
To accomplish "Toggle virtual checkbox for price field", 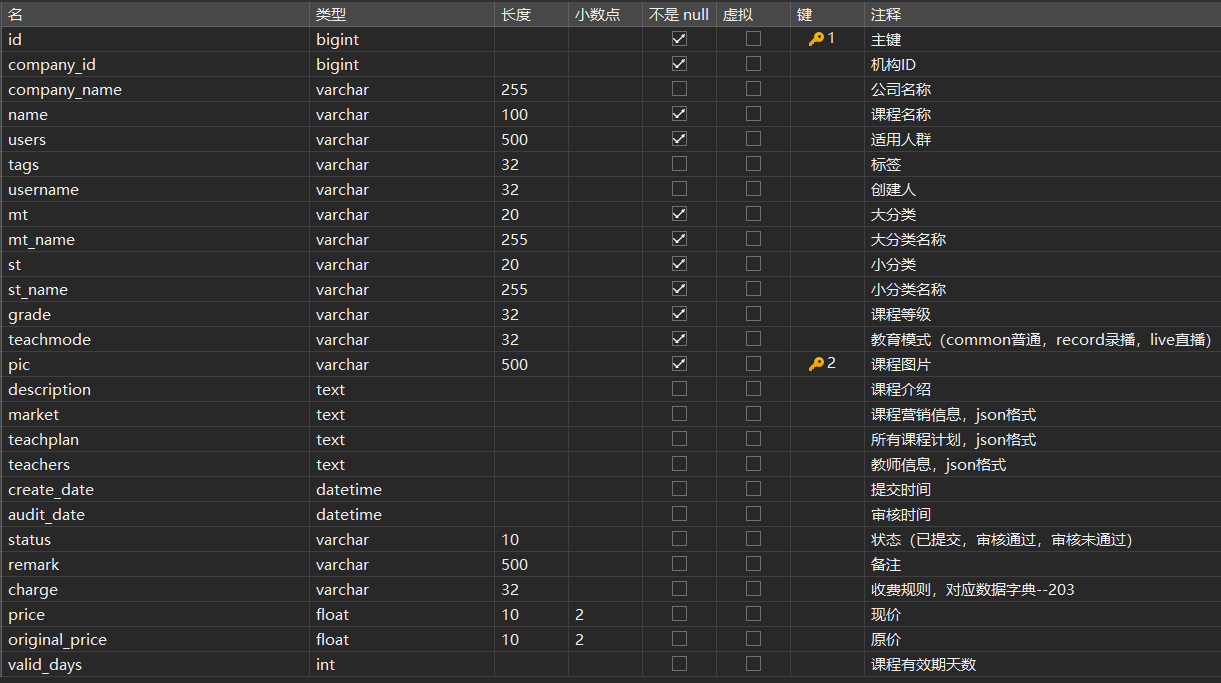I will (x=753, y=614).
